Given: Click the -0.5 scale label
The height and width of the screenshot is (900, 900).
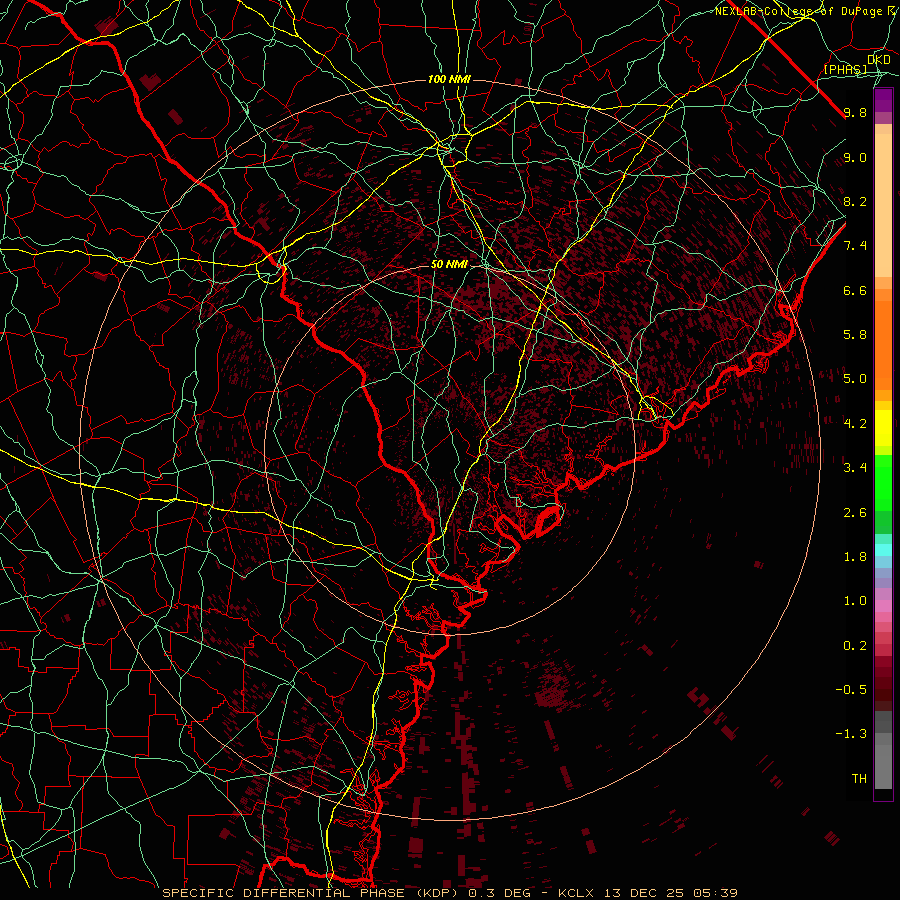Looking at the screenshot, I should 851,690.
